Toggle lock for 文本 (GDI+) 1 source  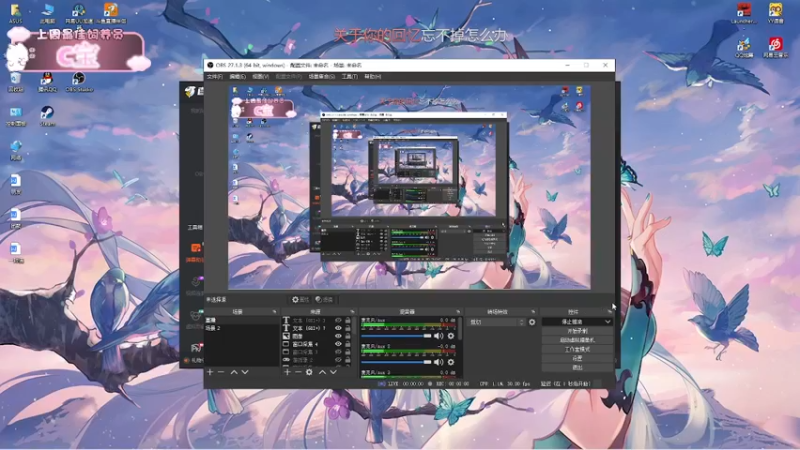[348, 328]
